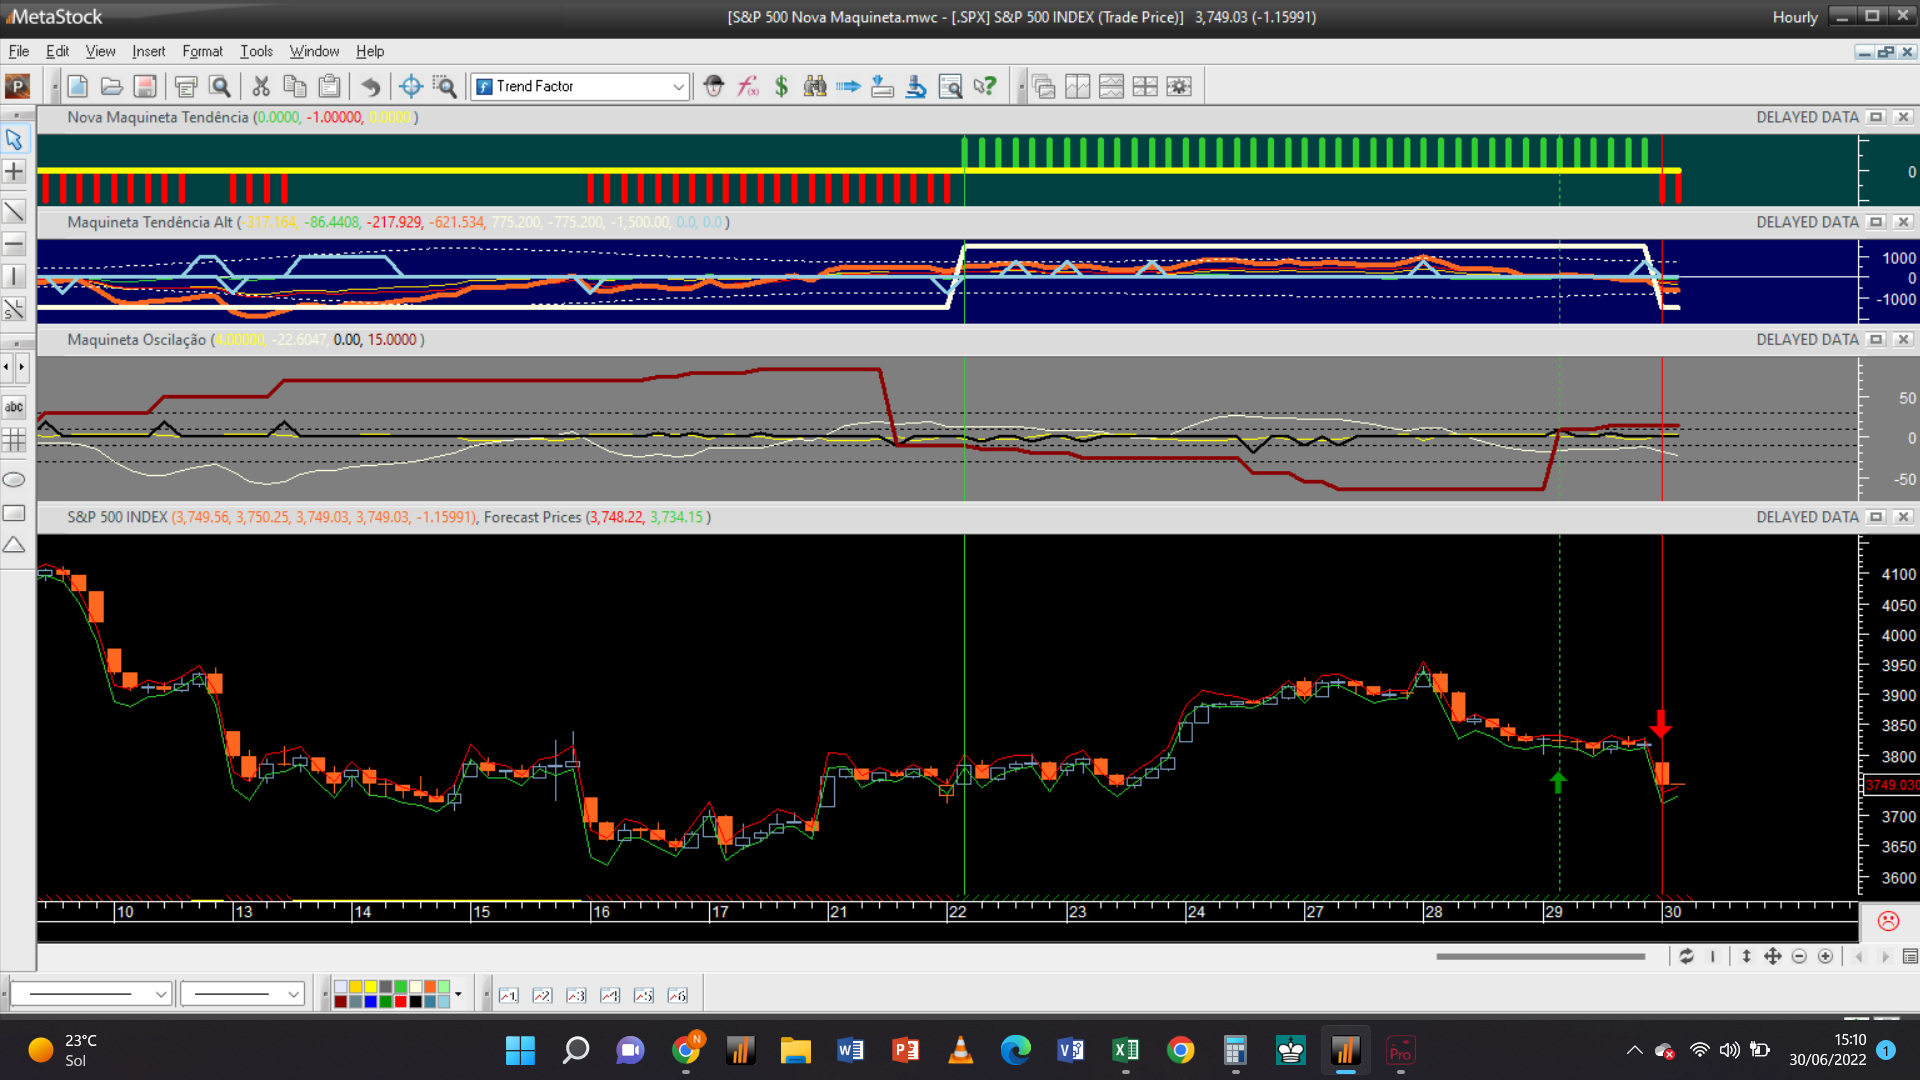The height and width of the screenshot is (1080, 1920).
Task: Open the Tools menu
Action: click(256, 51)
